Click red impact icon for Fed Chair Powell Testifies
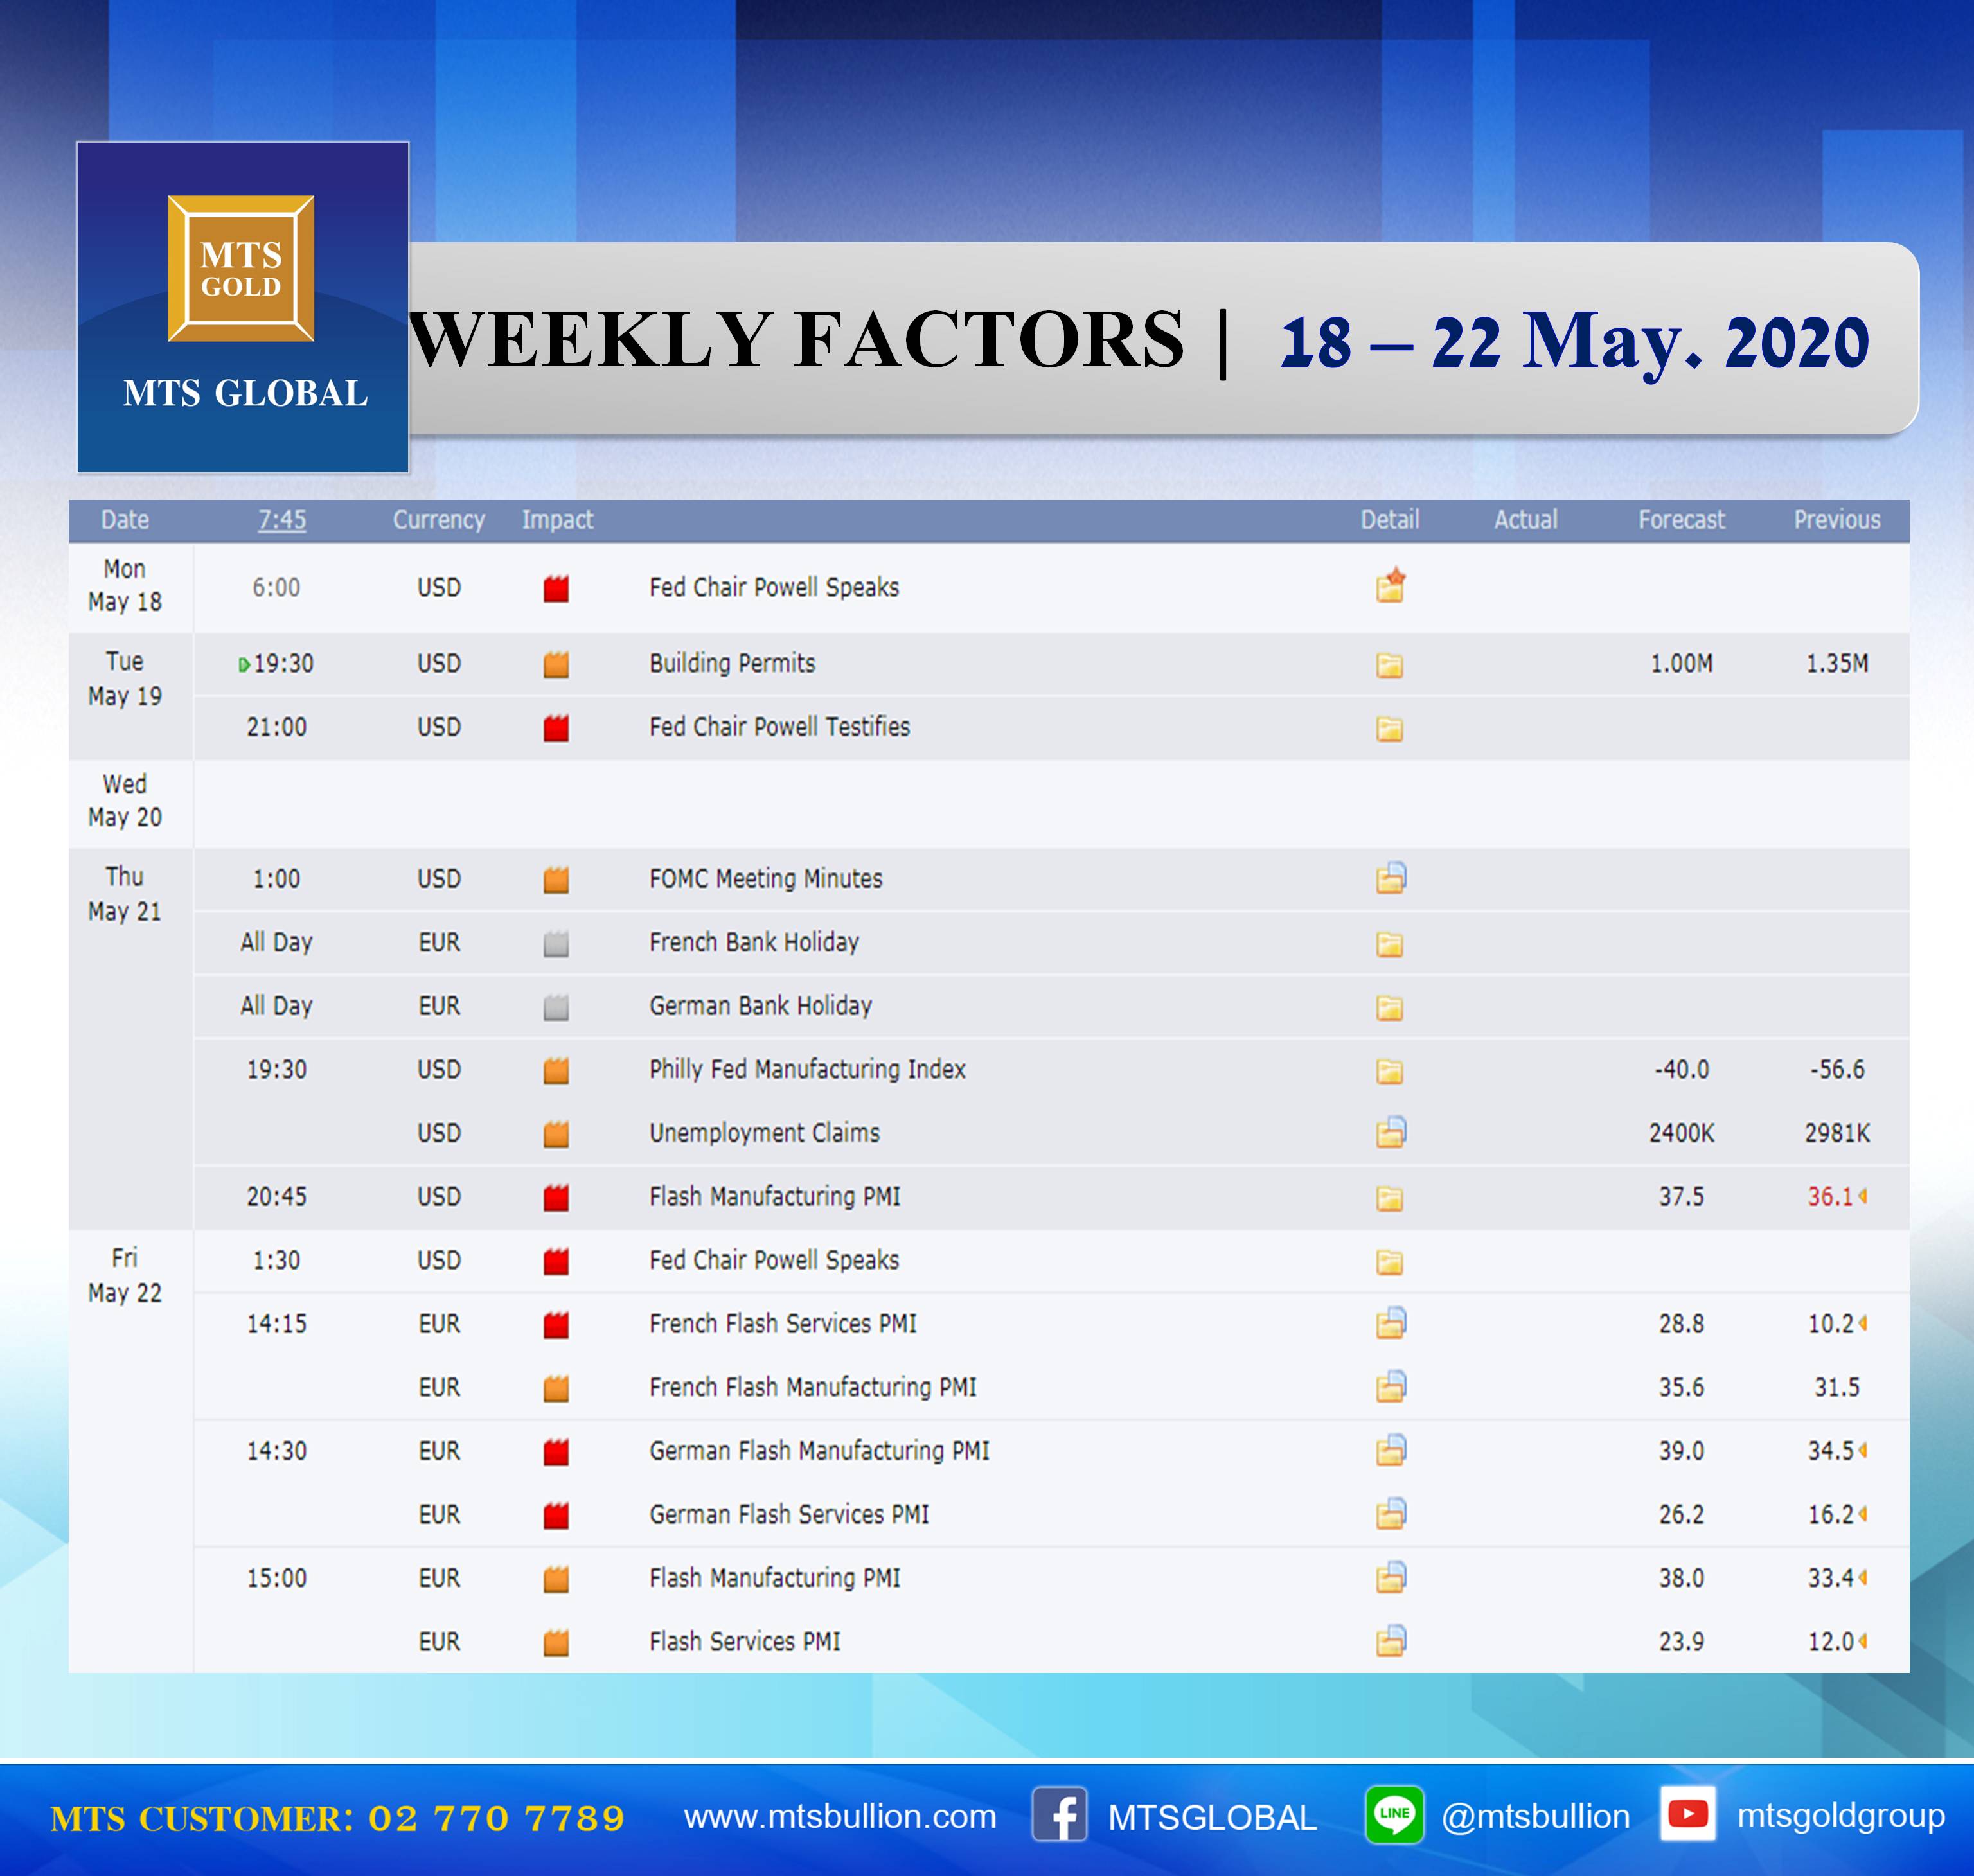 click(x=556, y=728)
